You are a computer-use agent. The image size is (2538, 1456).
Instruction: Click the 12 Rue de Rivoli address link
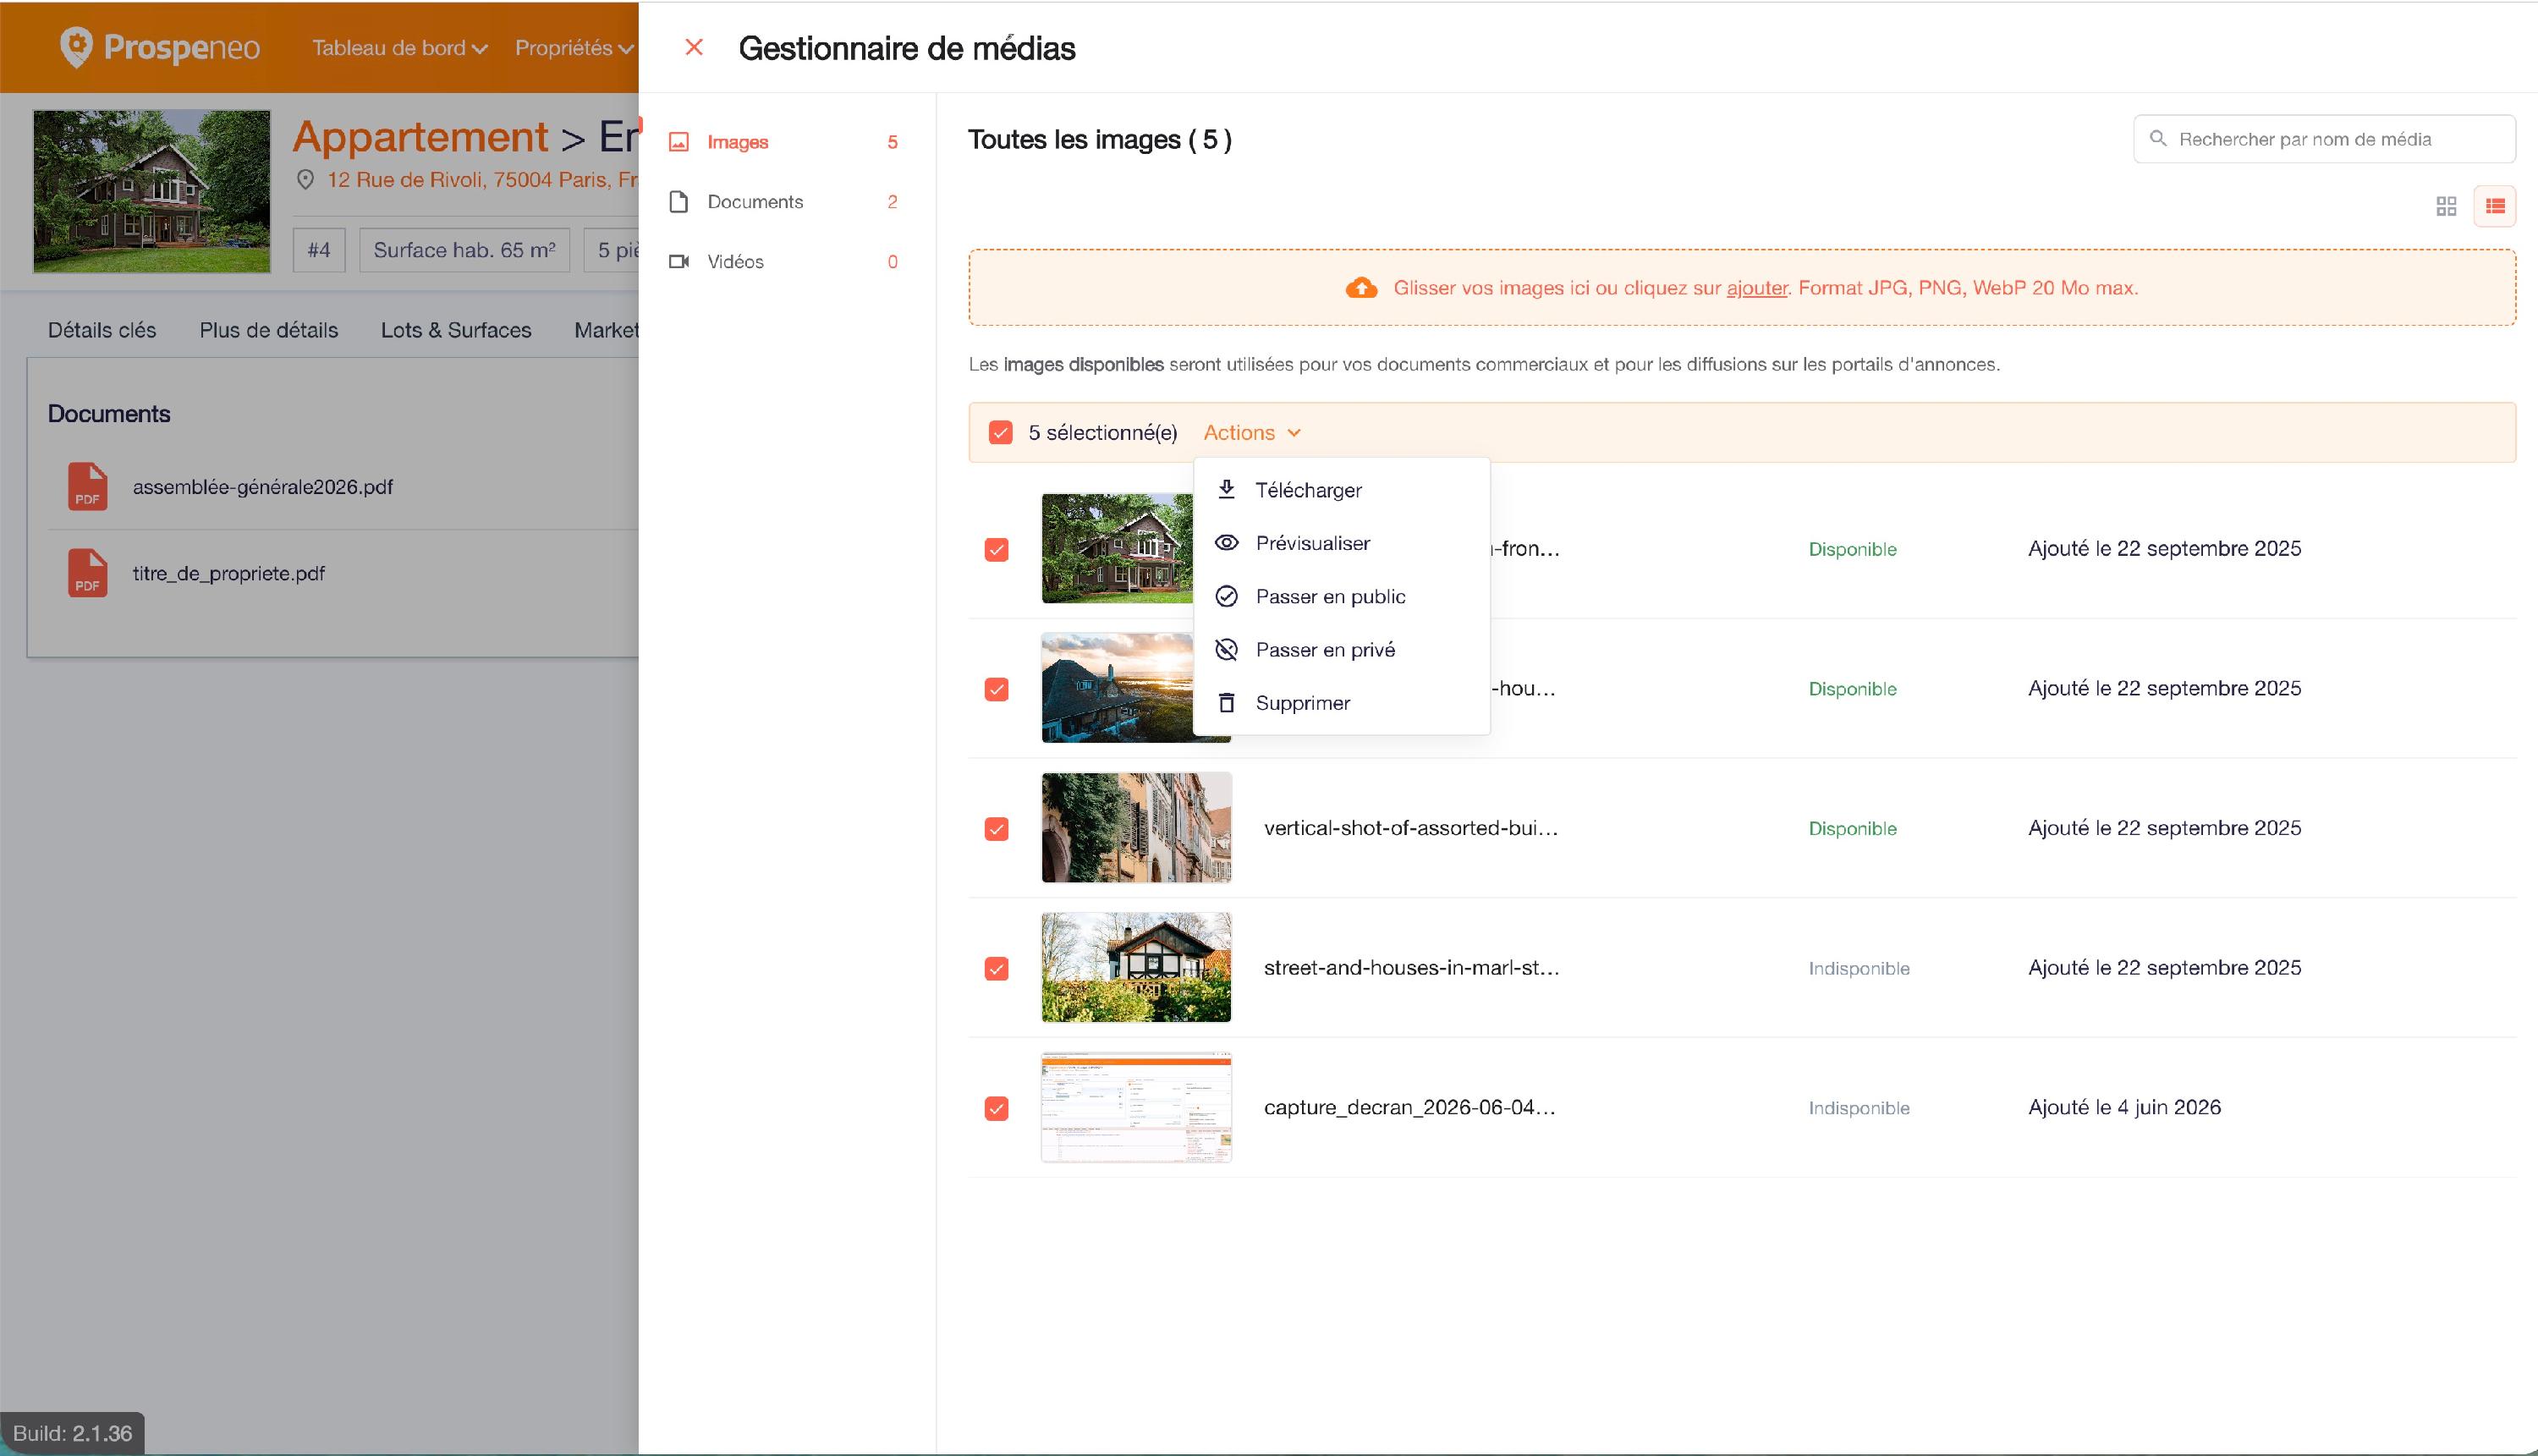coord(482,180)
